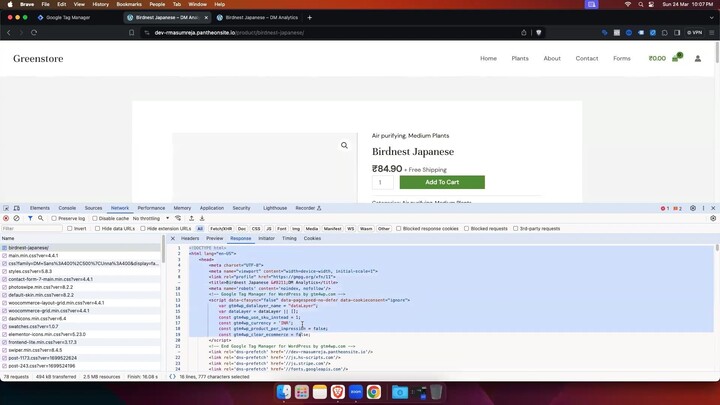Open the Application tab in DevTools
Viewport: 720px width, 405px height.
pos(212,208)
